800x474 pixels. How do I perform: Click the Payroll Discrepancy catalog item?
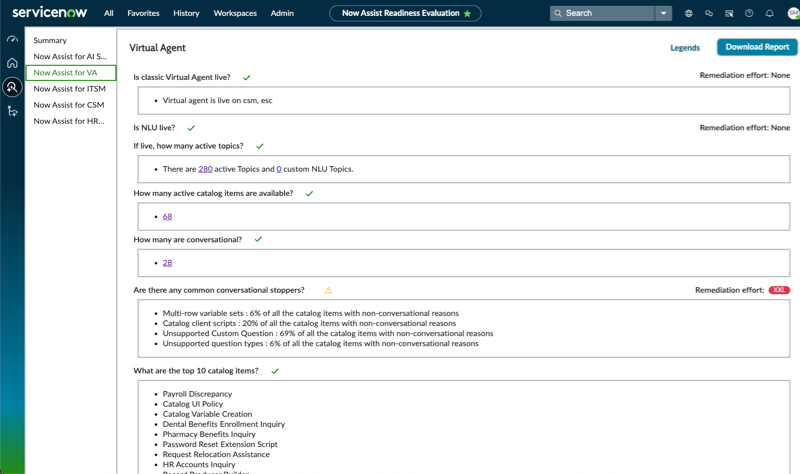197,394
